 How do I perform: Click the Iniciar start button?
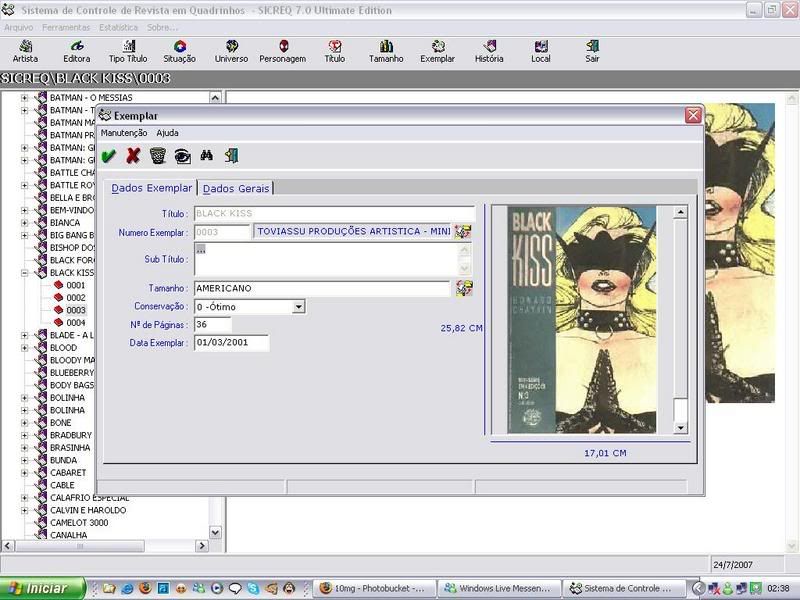(x=42, y=588)
